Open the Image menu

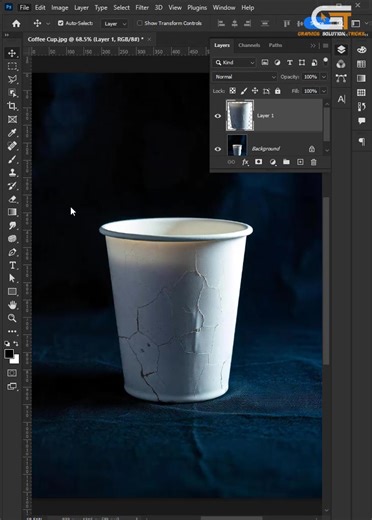point(60,7)
